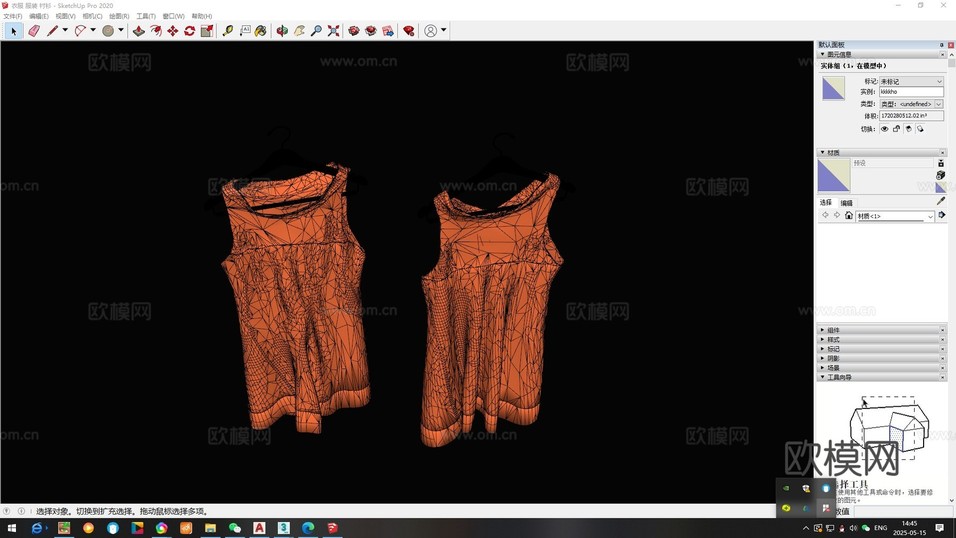This screenshot has height=538, width=956.
Task: Select the Paint Bucket tool
Action: 261,30
